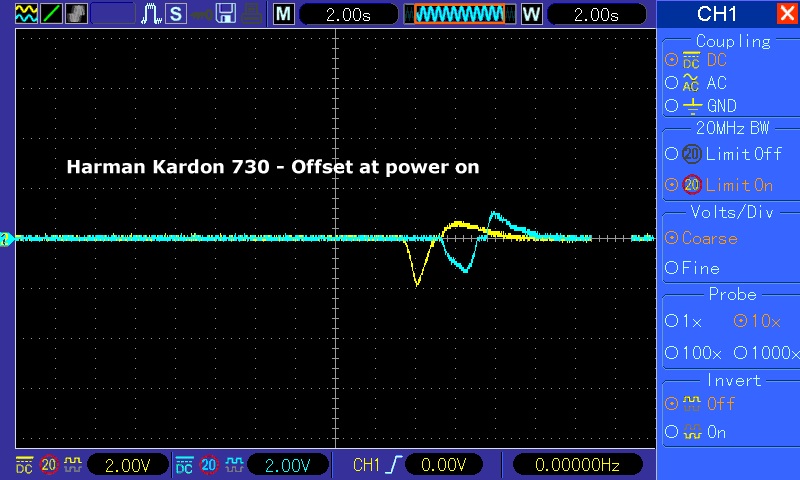Click the CH1 panel title

(x=717, y=14)
